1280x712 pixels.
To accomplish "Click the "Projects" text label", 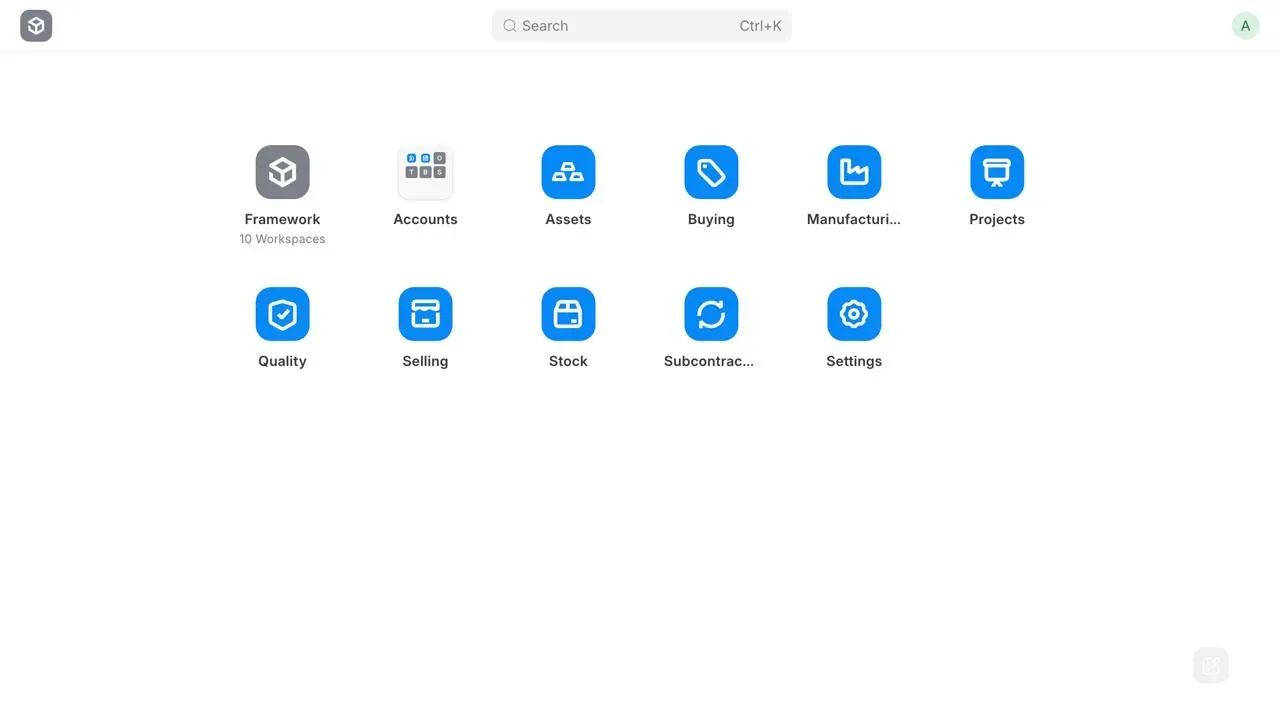I will (x=997, y=219).
